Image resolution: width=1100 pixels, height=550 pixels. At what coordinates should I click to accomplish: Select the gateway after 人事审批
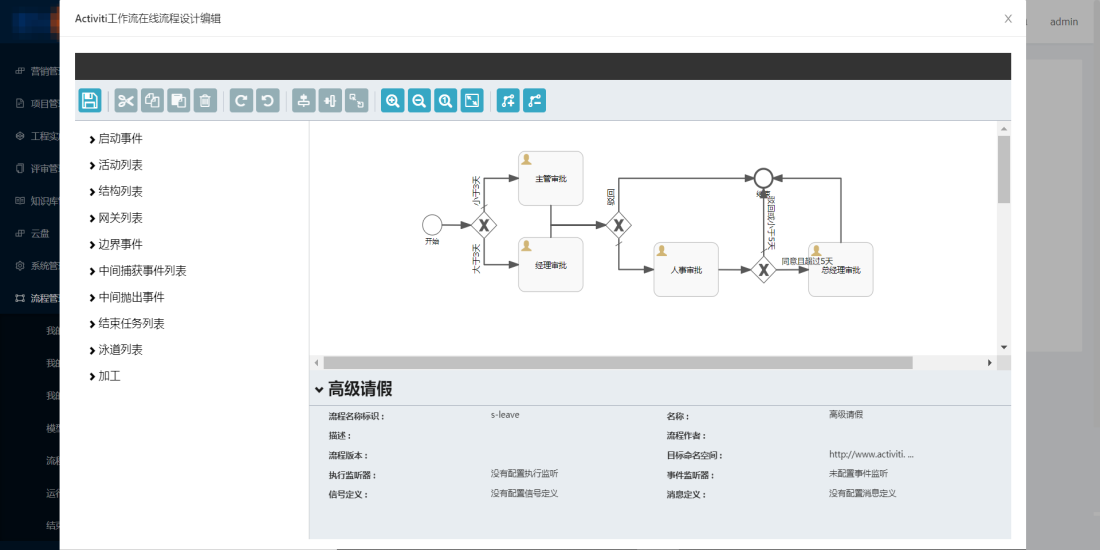[763, 269]
